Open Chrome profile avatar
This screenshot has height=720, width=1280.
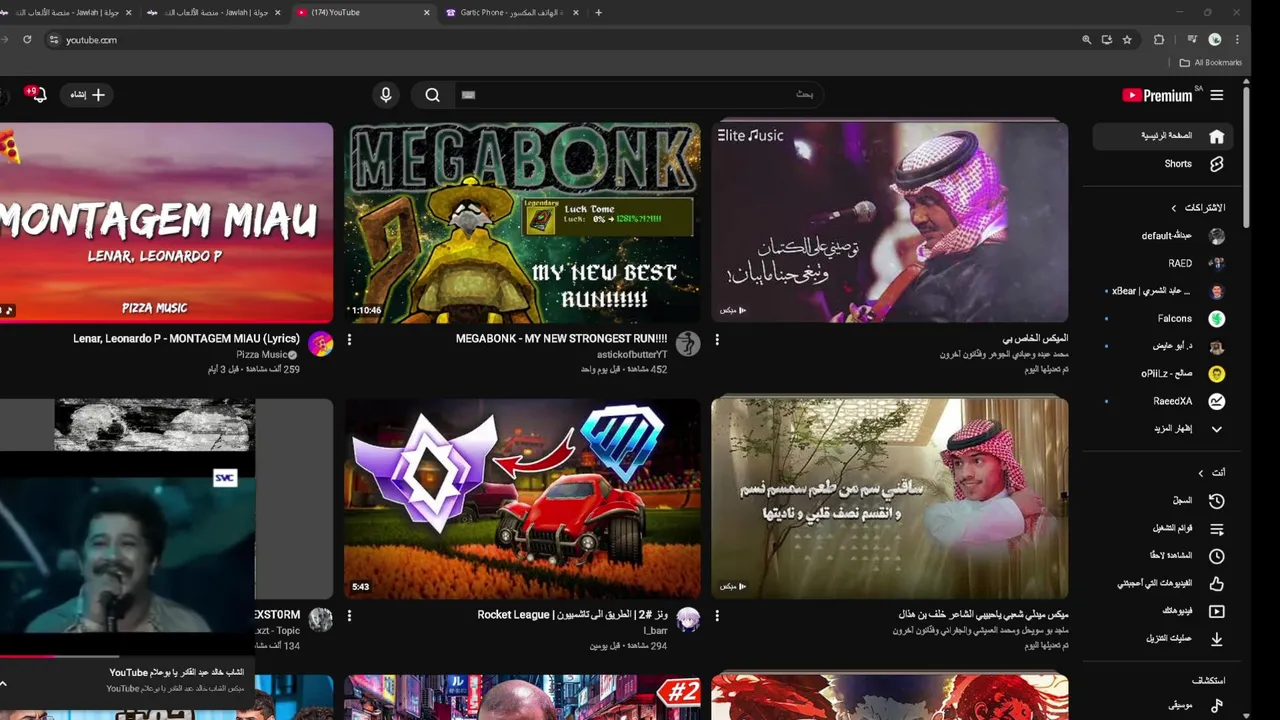click(x=1215, y=40)
